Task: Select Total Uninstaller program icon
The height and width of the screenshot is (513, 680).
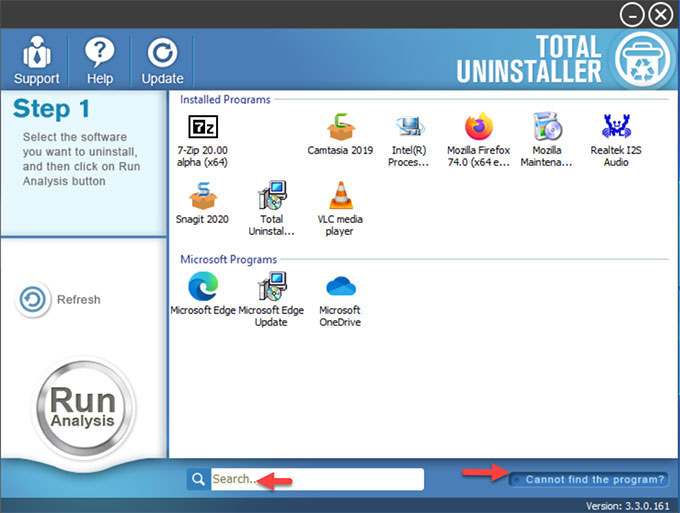Action: coord(272,196)
